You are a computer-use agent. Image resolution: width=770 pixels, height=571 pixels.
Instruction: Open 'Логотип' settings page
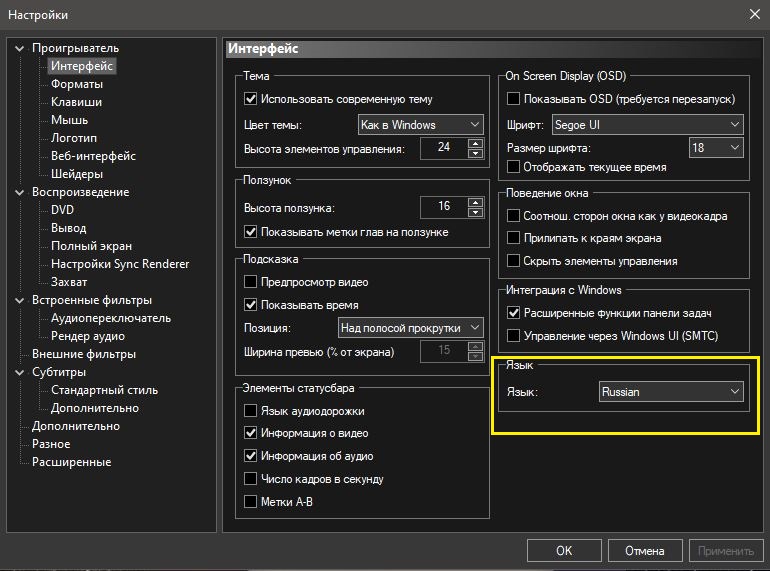pos(74,138)
